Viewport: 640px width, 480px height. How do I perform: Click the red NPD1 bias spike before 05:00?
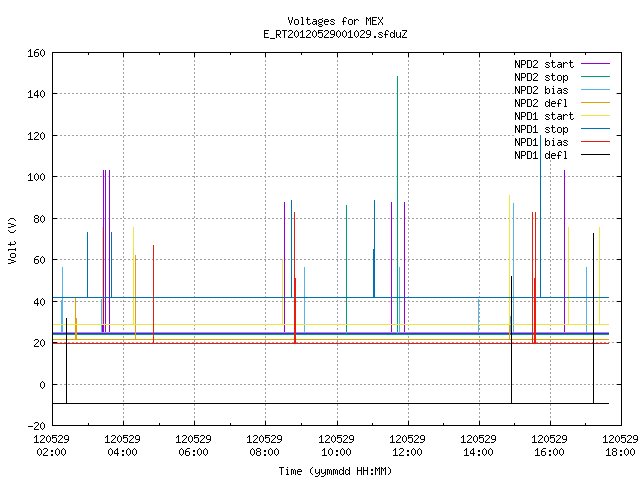(153, 294)
